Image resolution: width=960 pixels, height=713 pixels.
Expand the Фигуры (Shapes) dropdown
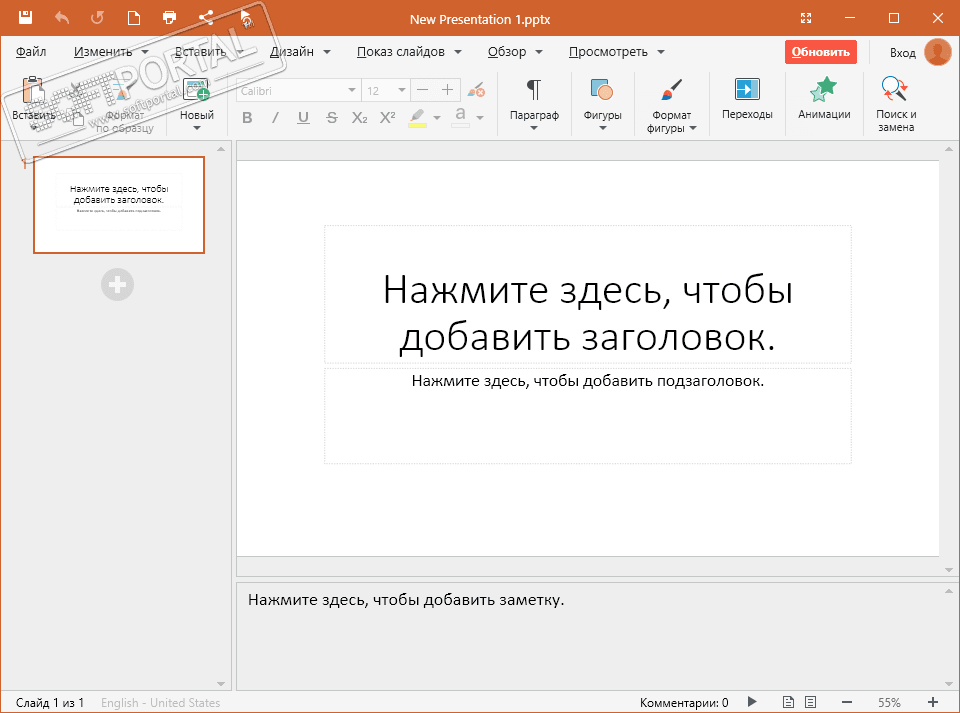click(602, 127)
